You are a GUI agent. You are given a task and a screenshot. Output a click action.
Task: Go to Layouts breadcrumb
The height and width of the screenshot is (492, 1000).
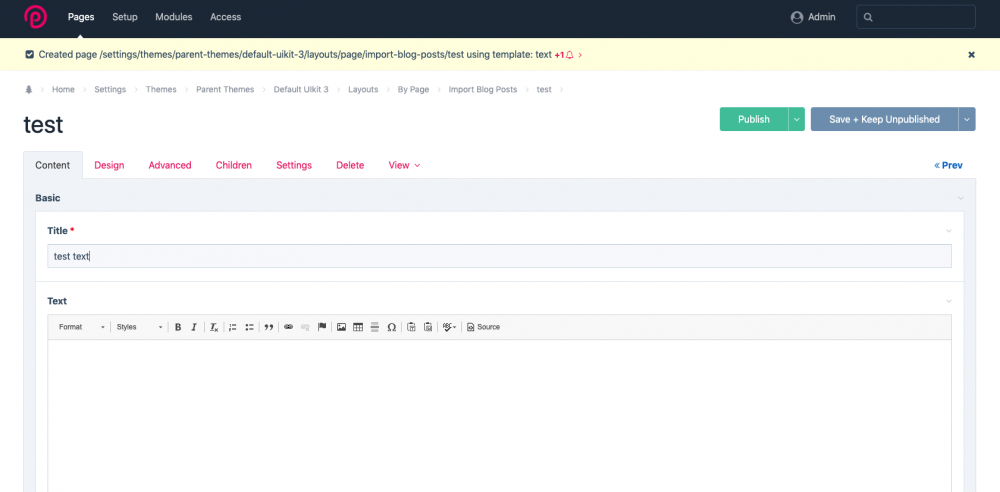pyautogui.click(x=363, y=89)
